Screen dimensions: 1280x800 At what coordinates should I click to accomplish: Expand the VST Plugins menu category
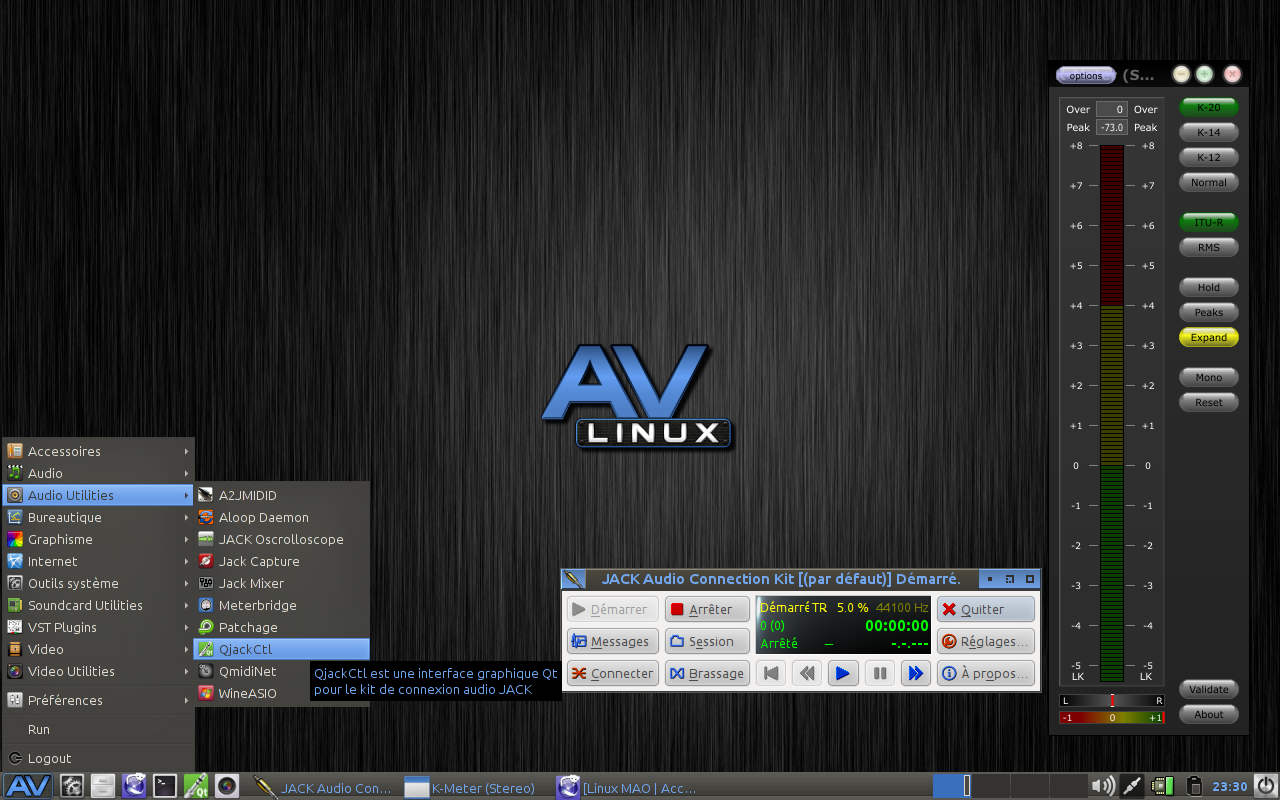pyautogui.click(x=98, y=627)
